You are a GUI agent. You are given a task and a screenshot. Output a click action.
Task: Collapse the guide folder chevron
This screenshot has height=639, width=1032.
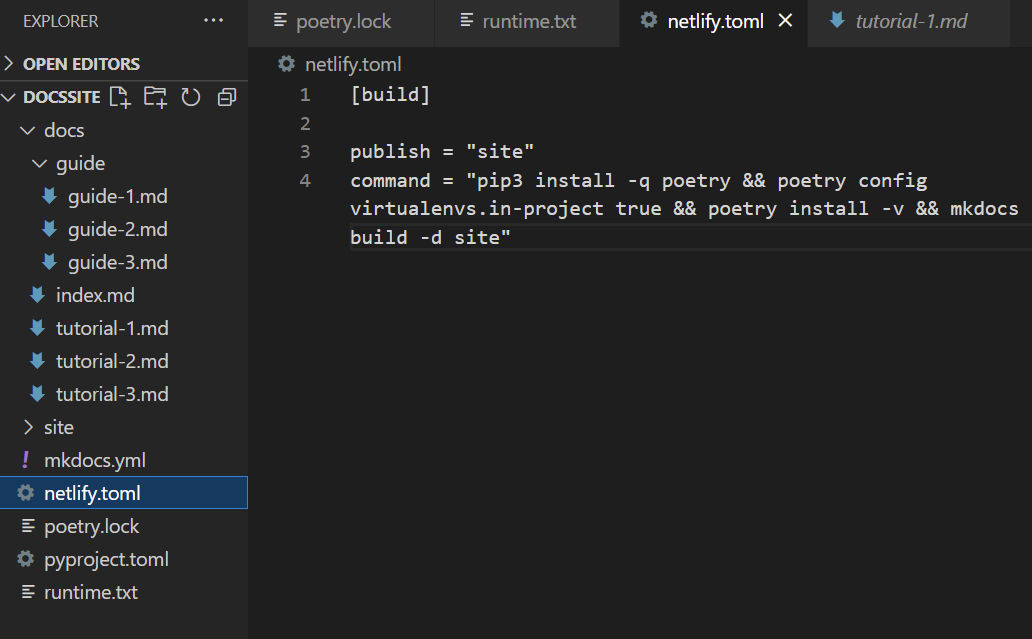pos(39,163)
